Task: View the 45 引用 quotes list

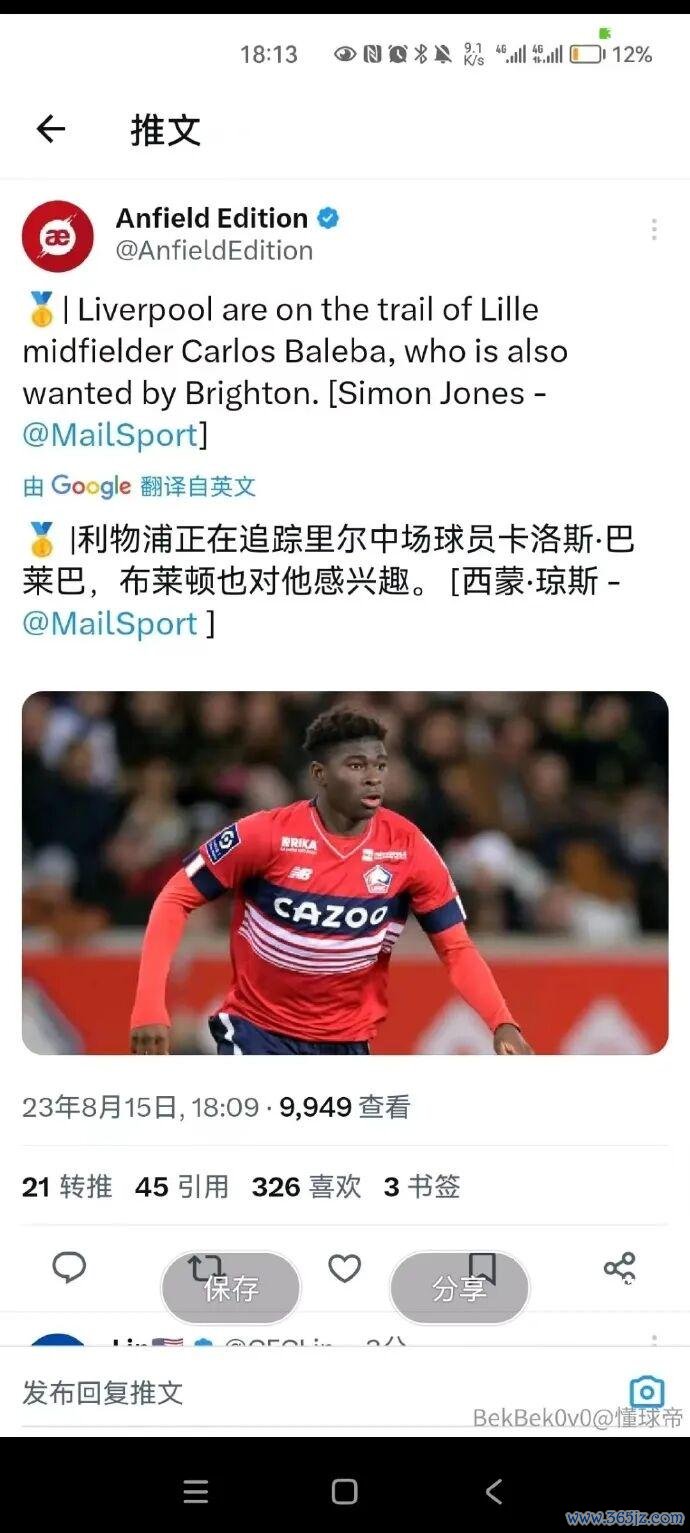Action: click(x=182, y=1187)
